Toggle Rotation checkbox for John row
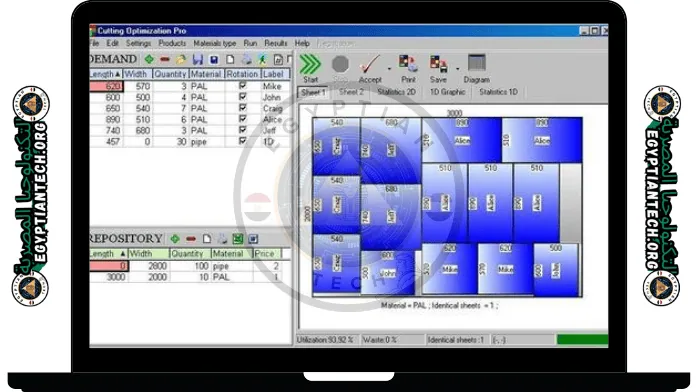Image resolution: width=698 pixels, height=392 pixels. [243, 97]
